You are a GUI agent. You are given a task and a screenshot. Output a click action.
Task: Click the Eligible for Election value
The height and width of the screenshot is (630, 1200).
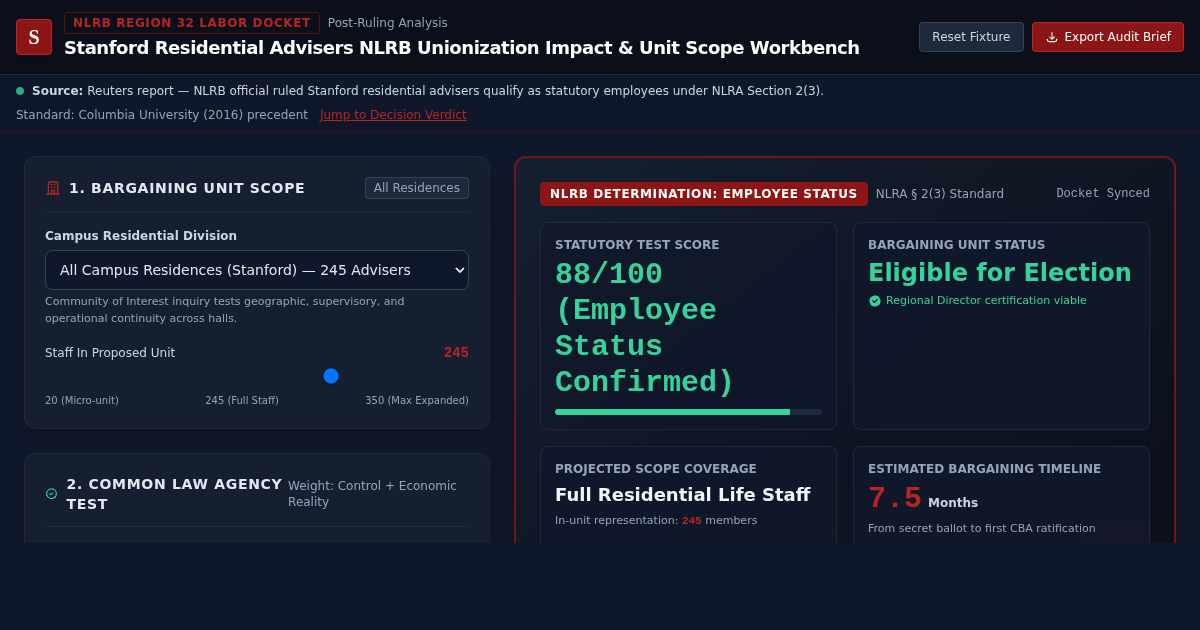click(x=1000, y=273)
